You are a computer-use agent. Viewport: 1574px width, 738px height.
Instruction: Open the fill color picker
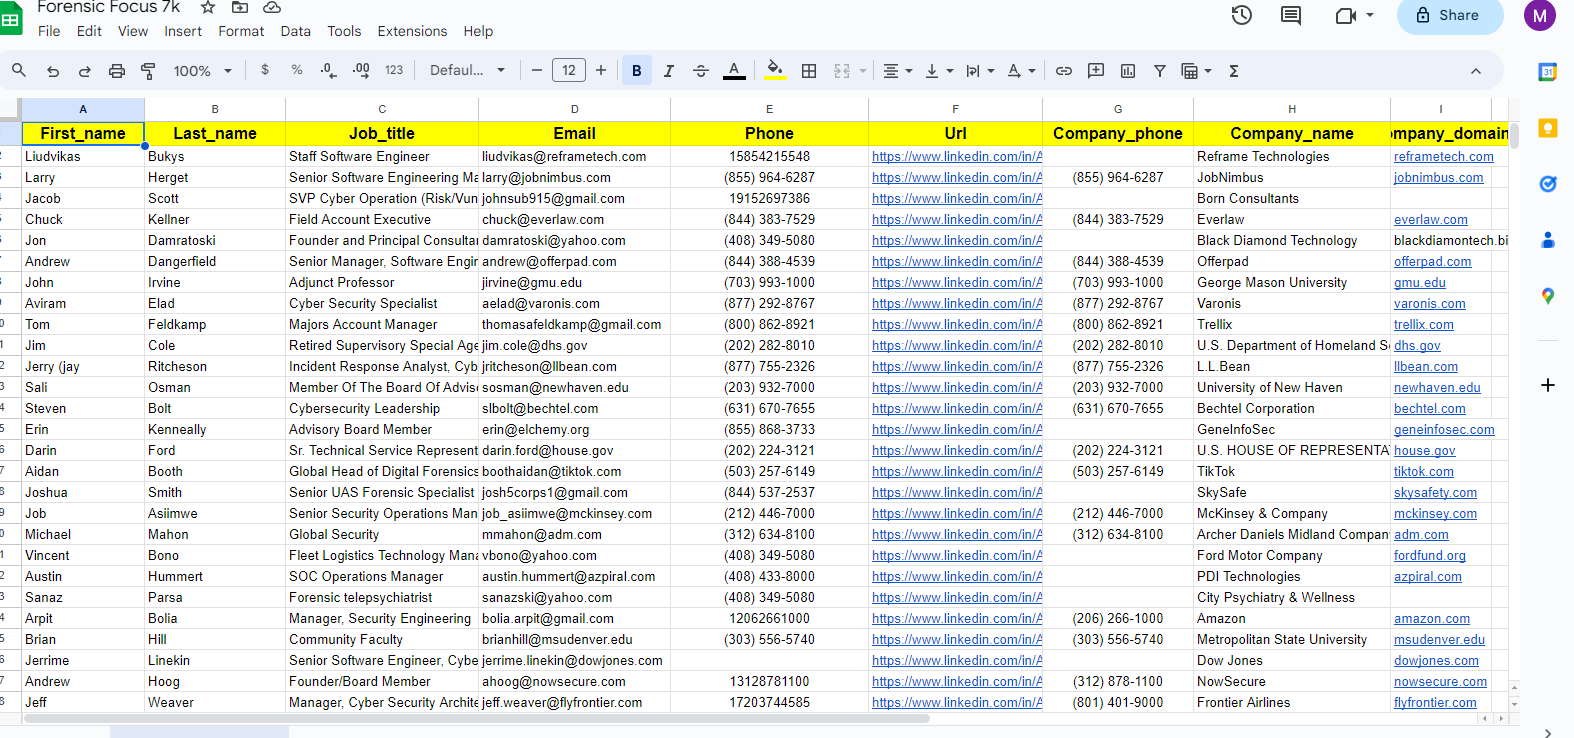775,71
